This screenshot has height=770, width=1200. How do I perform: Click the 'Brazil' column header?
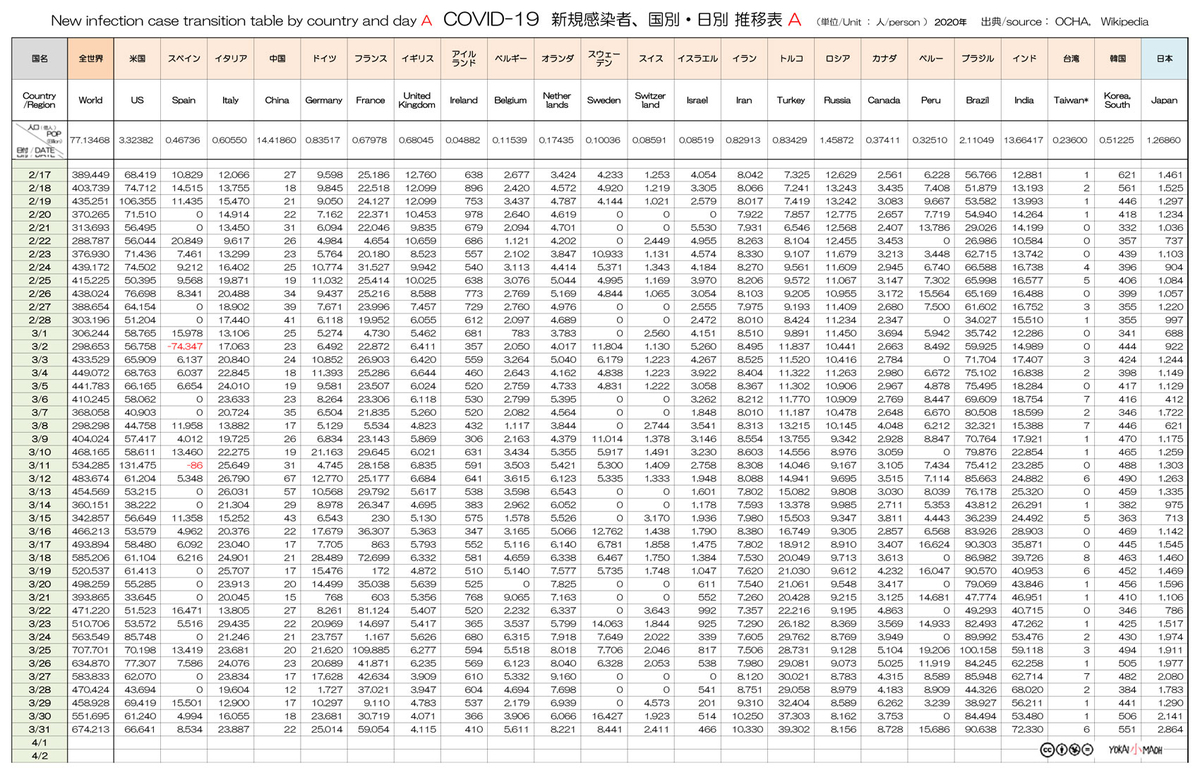coord(977,100)
